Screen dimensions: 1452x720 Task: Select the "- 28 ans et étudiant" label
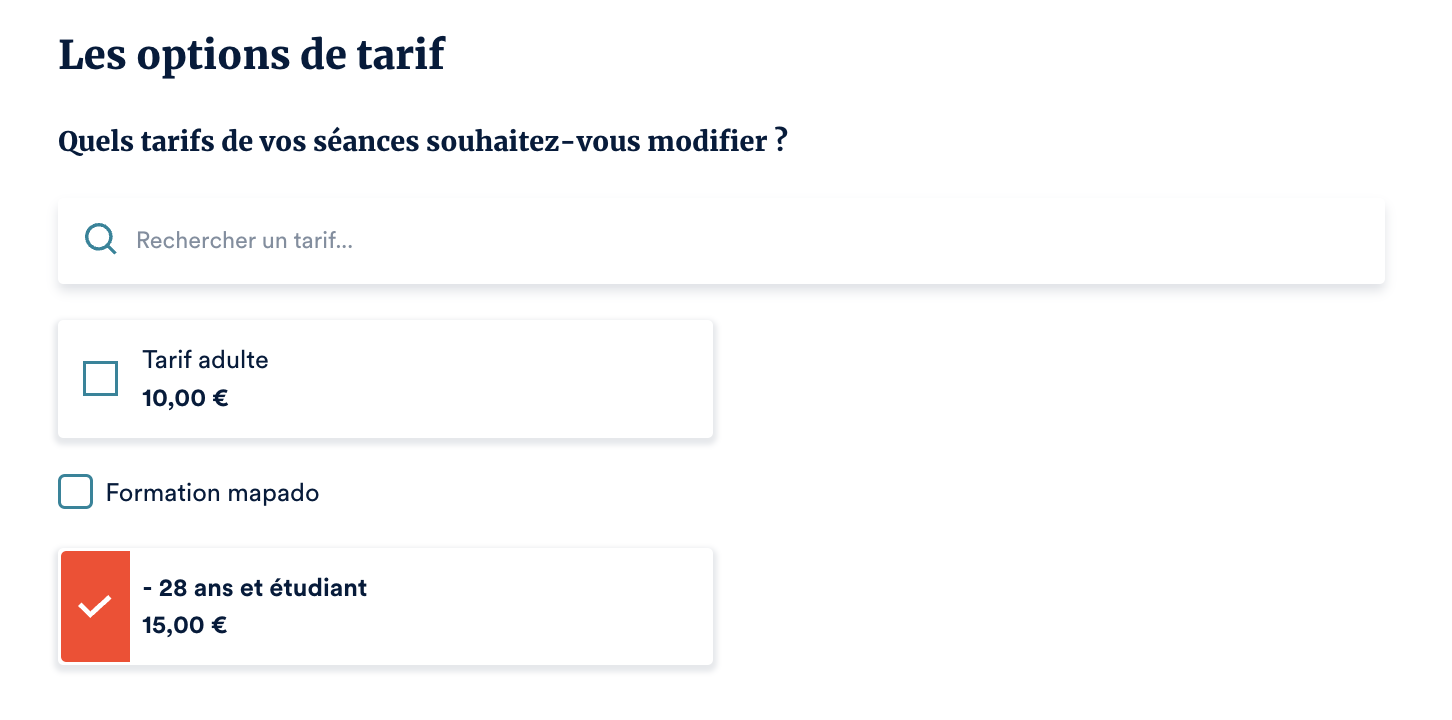pyautogui.click(x=255, y=588)
